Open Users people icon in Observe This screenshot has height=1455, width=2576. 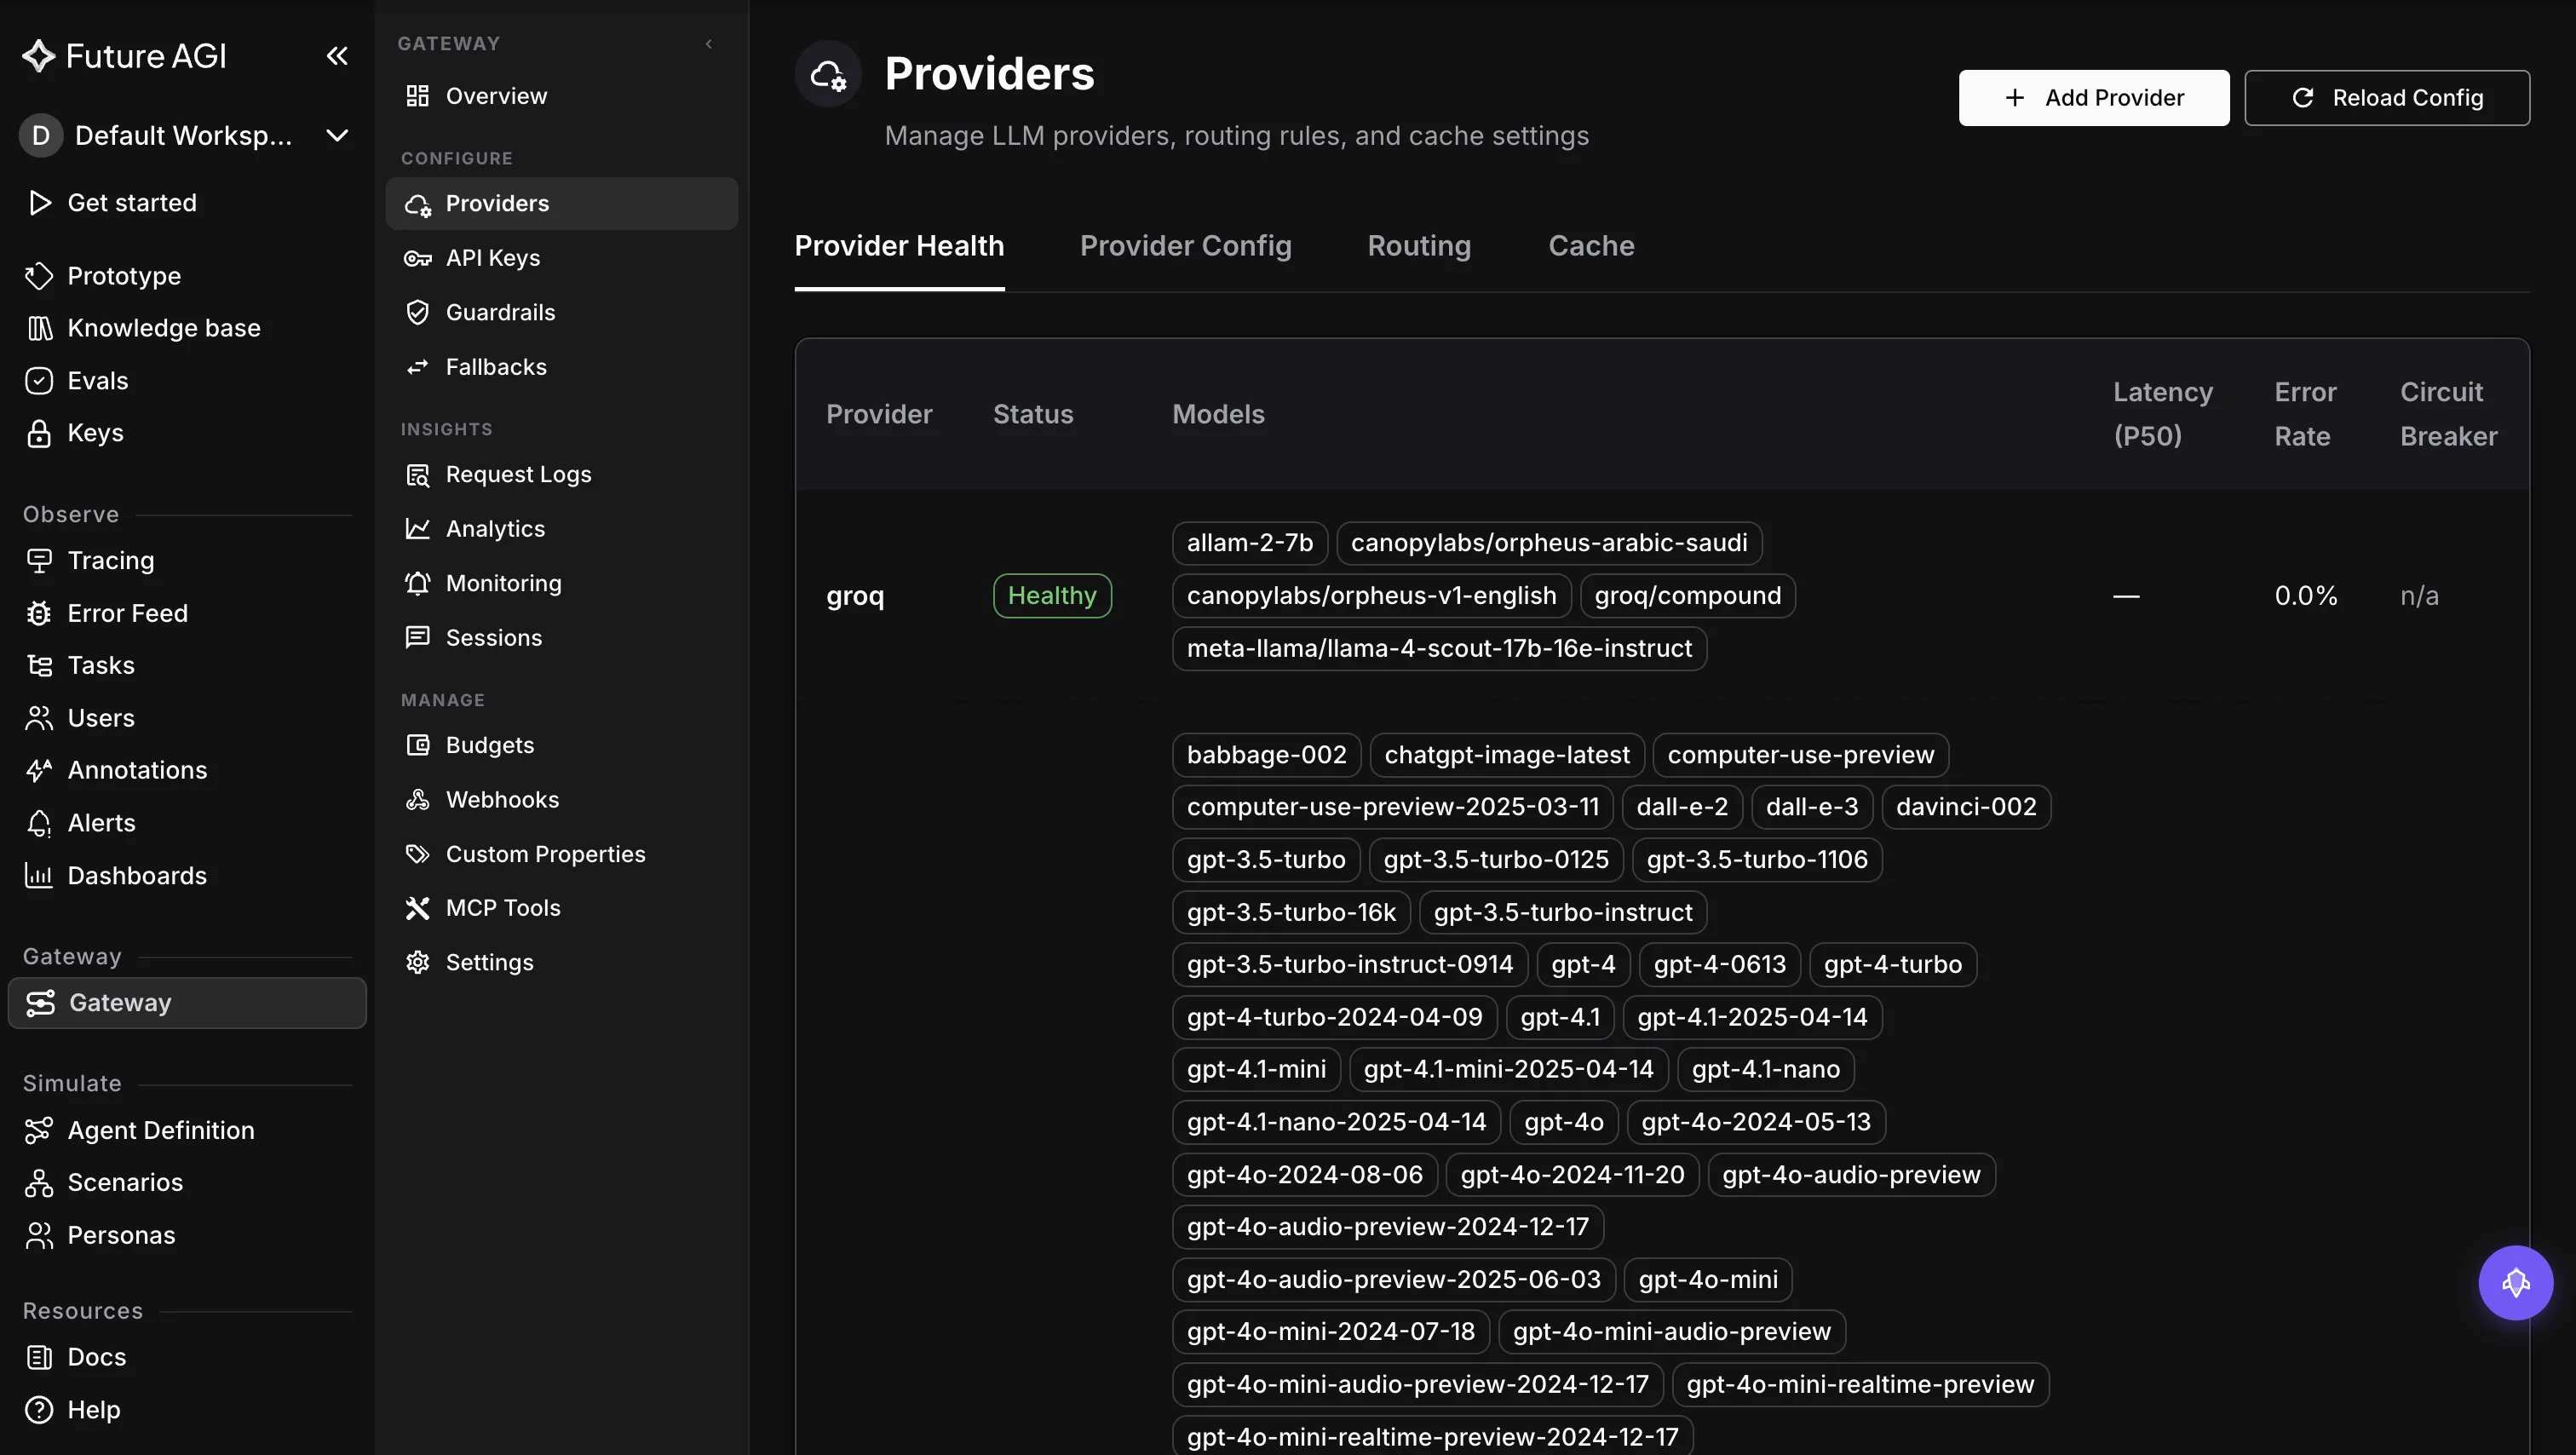[x=39, y=718]
